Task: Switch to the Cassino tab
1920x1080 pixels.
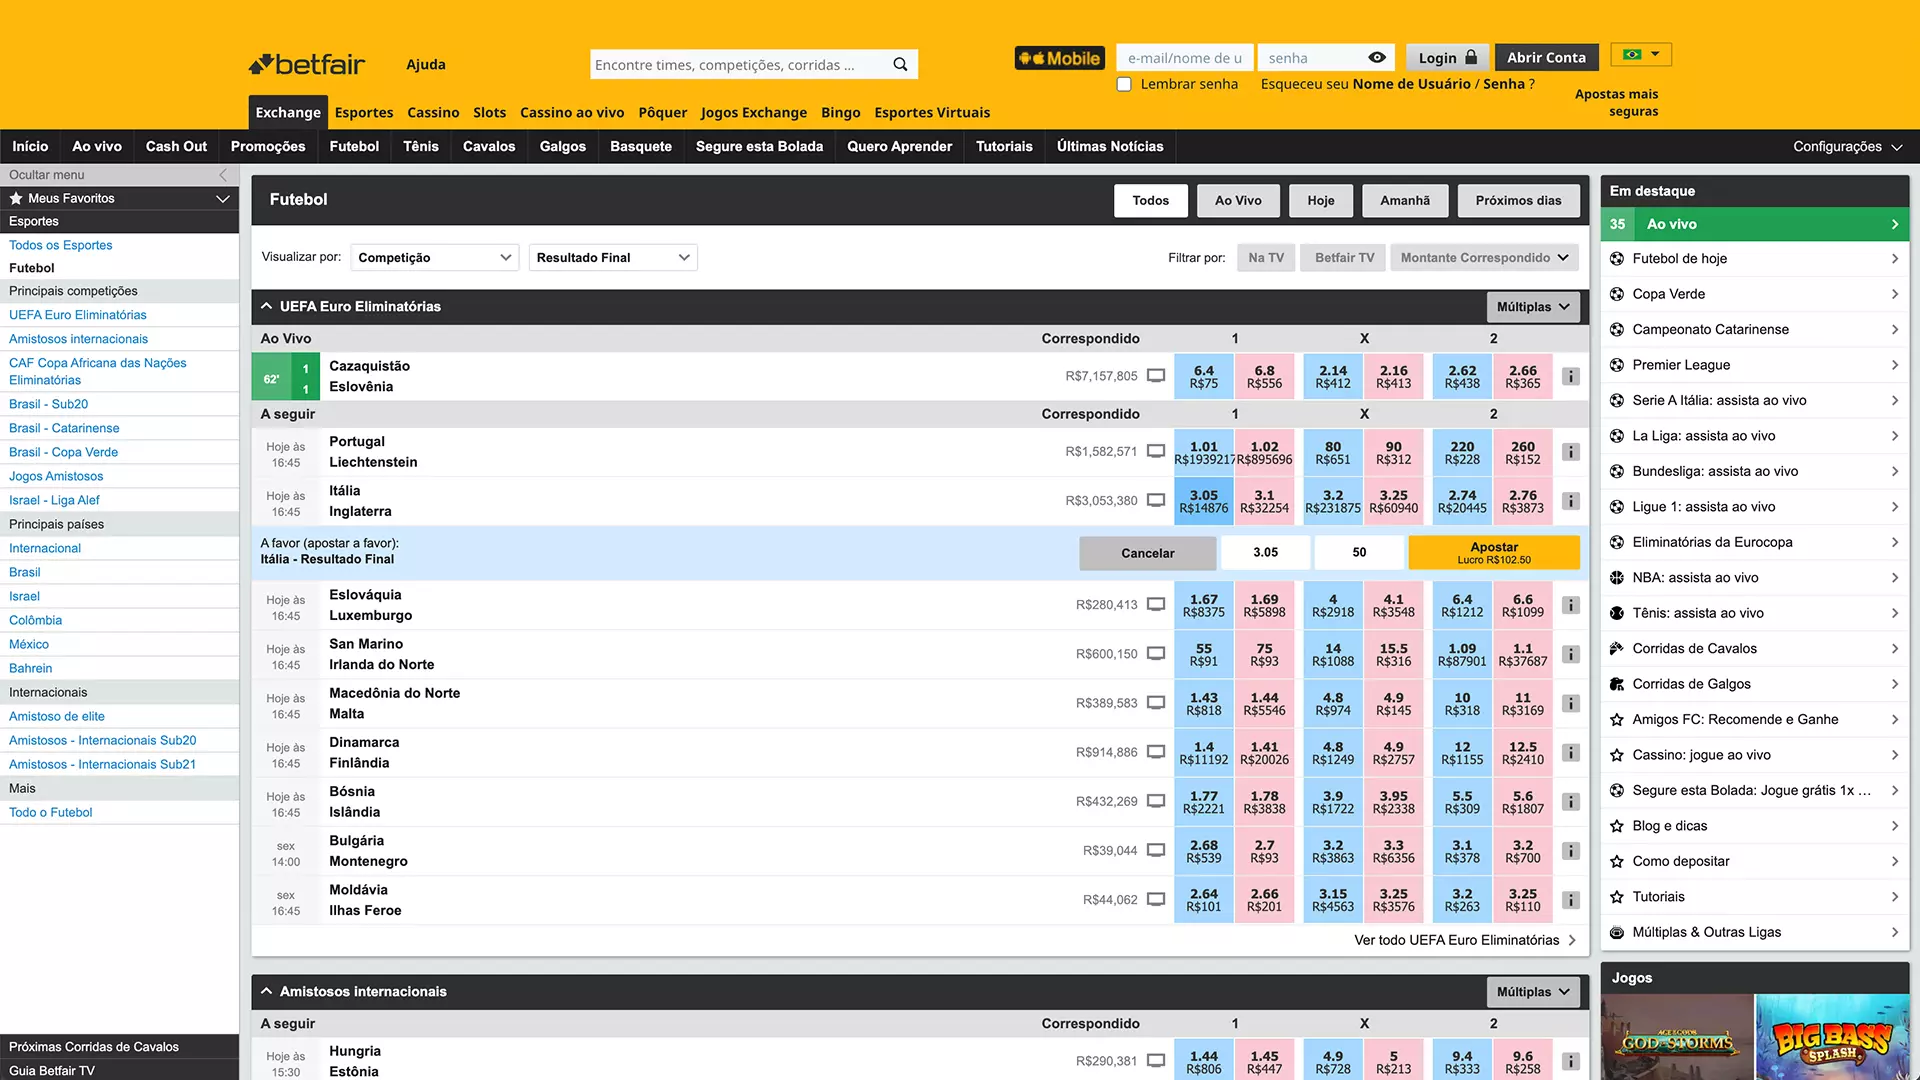Action: tap(433, 113)
